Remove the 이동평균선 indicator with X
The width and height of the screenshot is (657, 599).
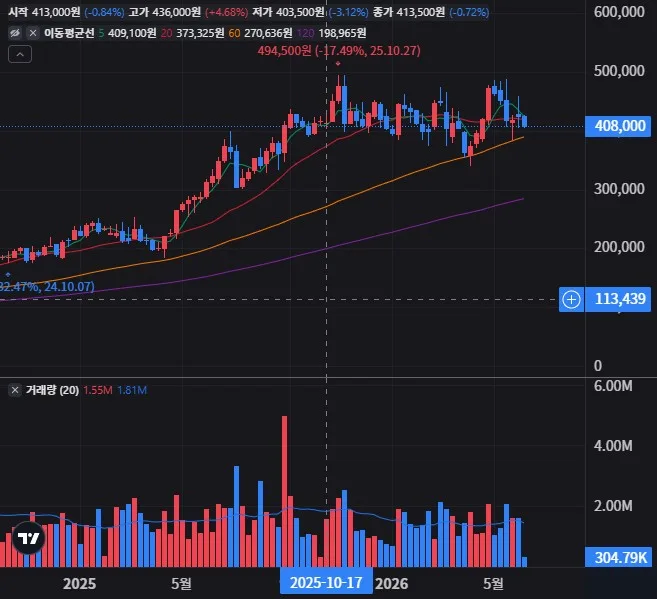(x=33, y=33)
